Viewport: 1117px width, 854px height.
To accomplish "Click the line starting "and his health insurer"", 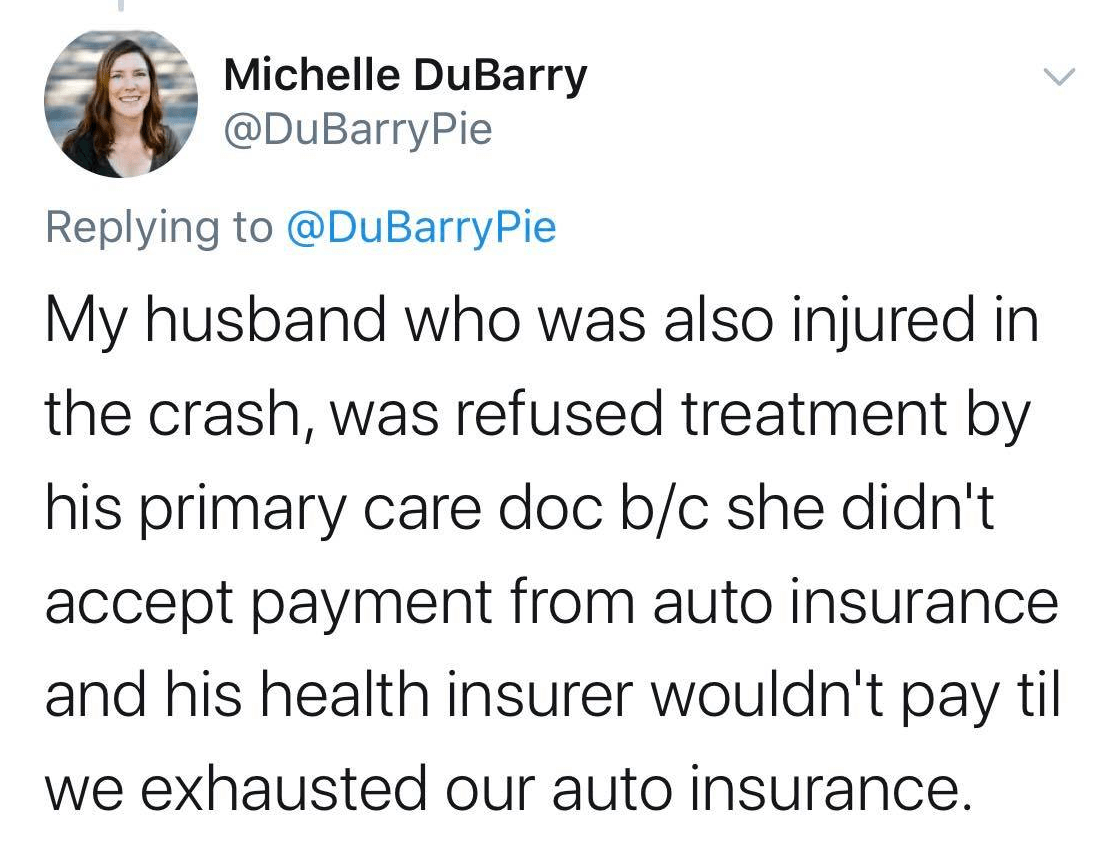I will coord(550,697).
